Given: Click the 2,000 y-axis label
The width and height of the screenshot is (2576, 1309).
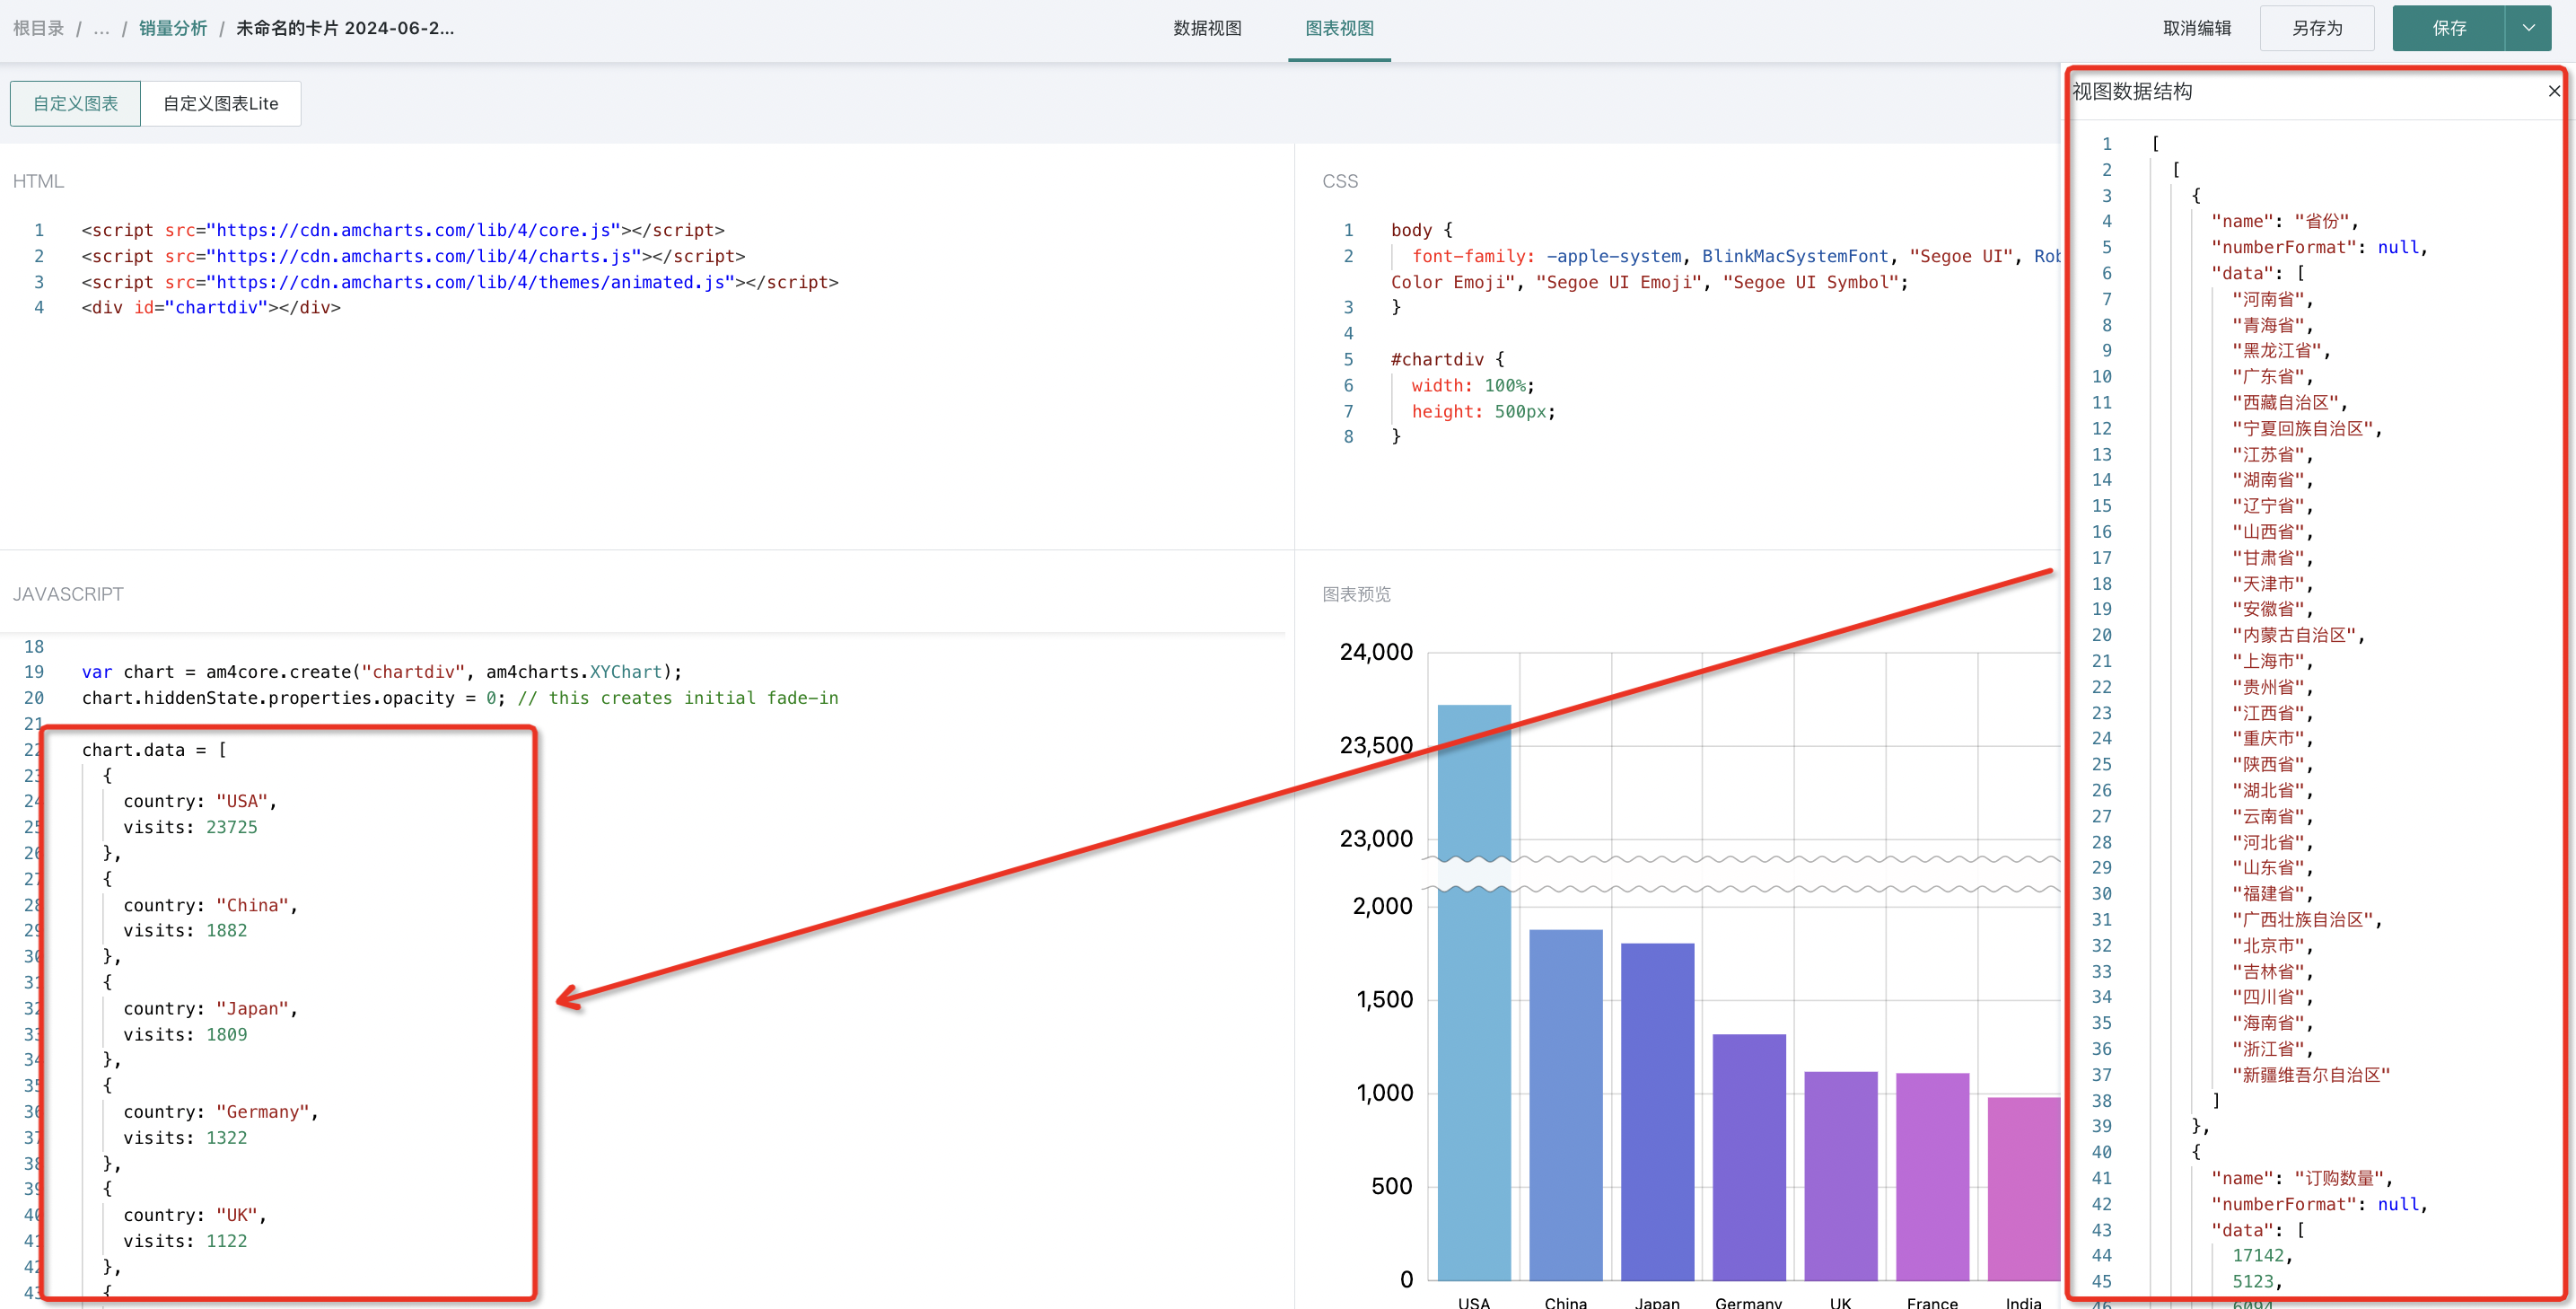Looking at the screenshot, I should pos(1382,906).
